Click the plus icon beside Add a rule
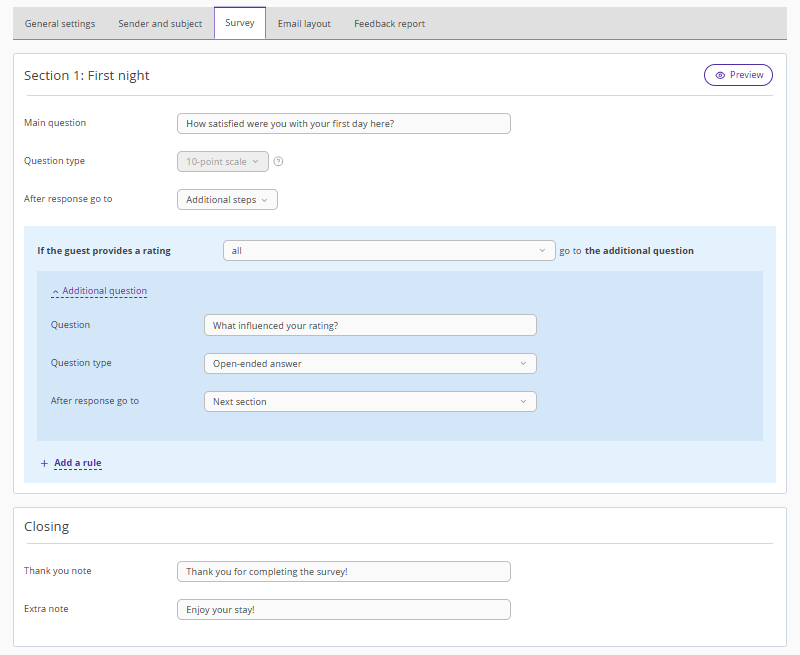800x655 pixels. point(44,463)
